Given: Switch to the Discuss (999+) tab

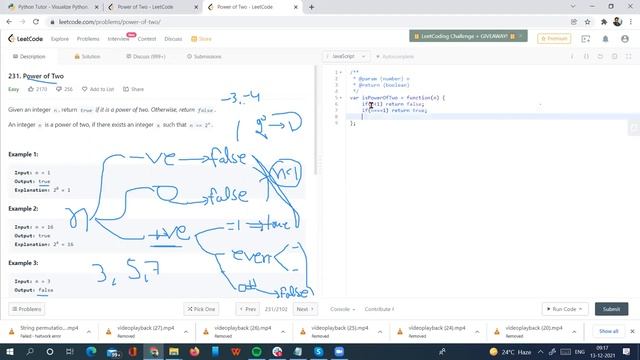Looking at the screenshot, I should [146, 56].
